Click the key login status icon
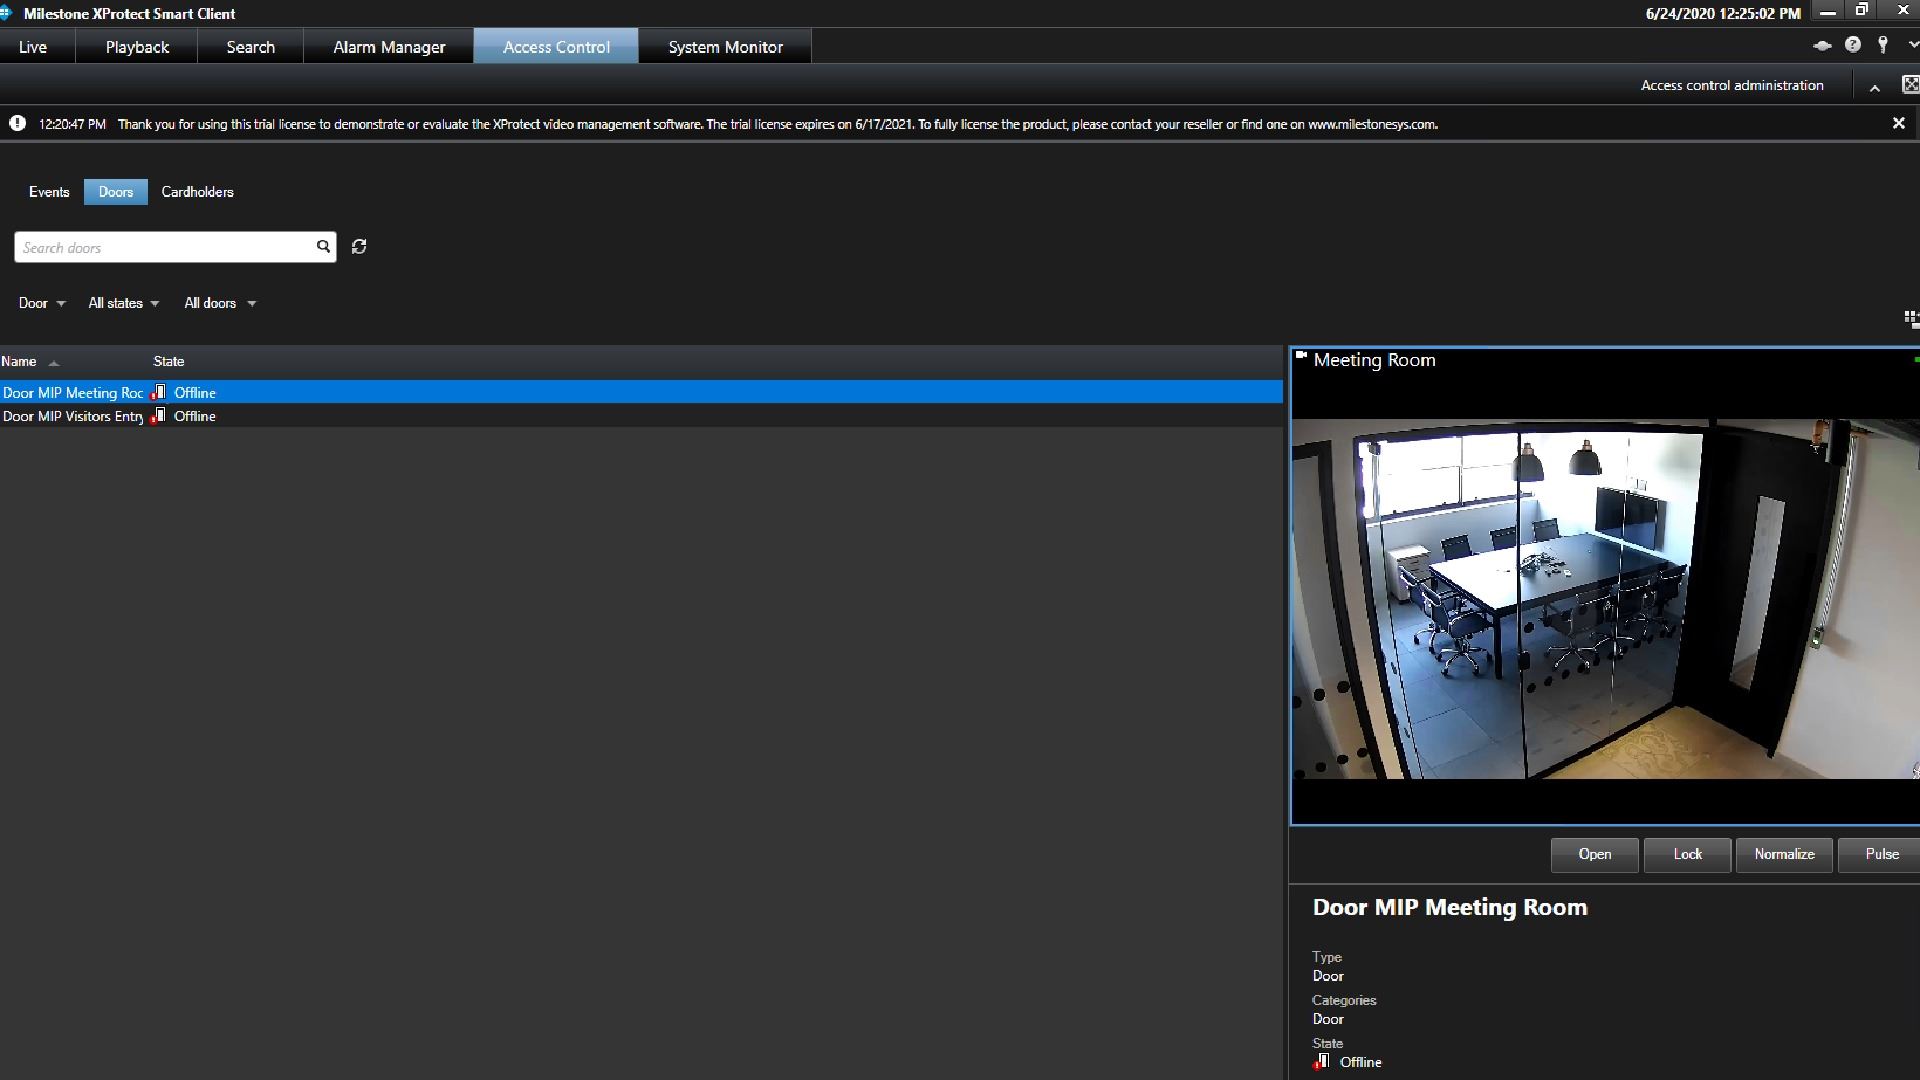The height and width of the screenshot is (1080, 1920). click(x=1883, y=45)
